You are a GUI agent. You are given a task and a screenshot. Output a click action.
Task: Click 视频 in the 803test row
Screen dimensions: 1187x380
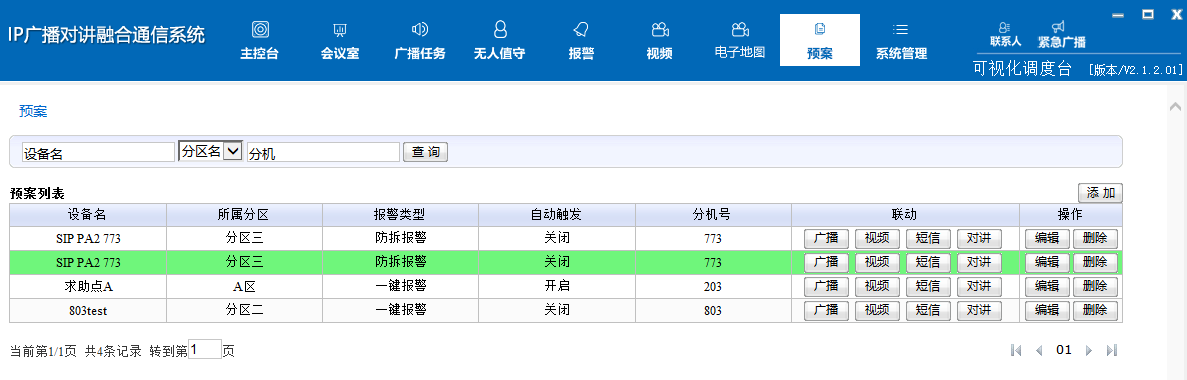pos(877,310)
